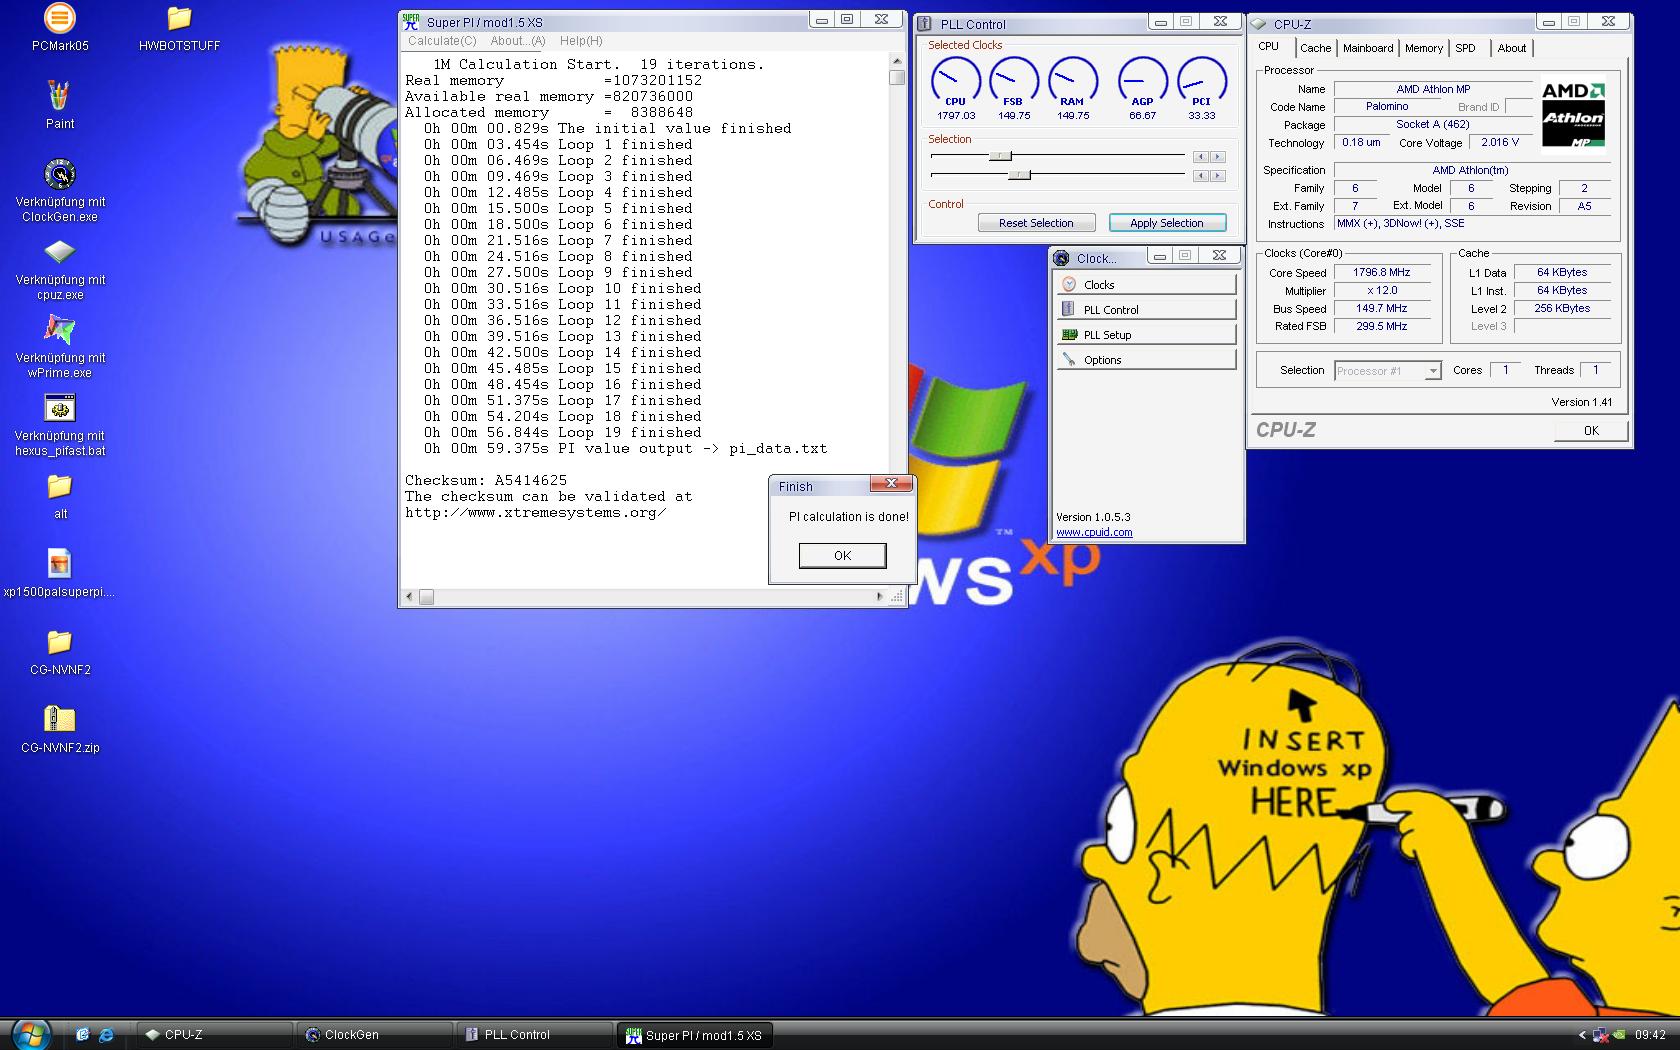Click the Core Voltage value 2.016 V
1680x1050 pixels.
point(1500,143)
